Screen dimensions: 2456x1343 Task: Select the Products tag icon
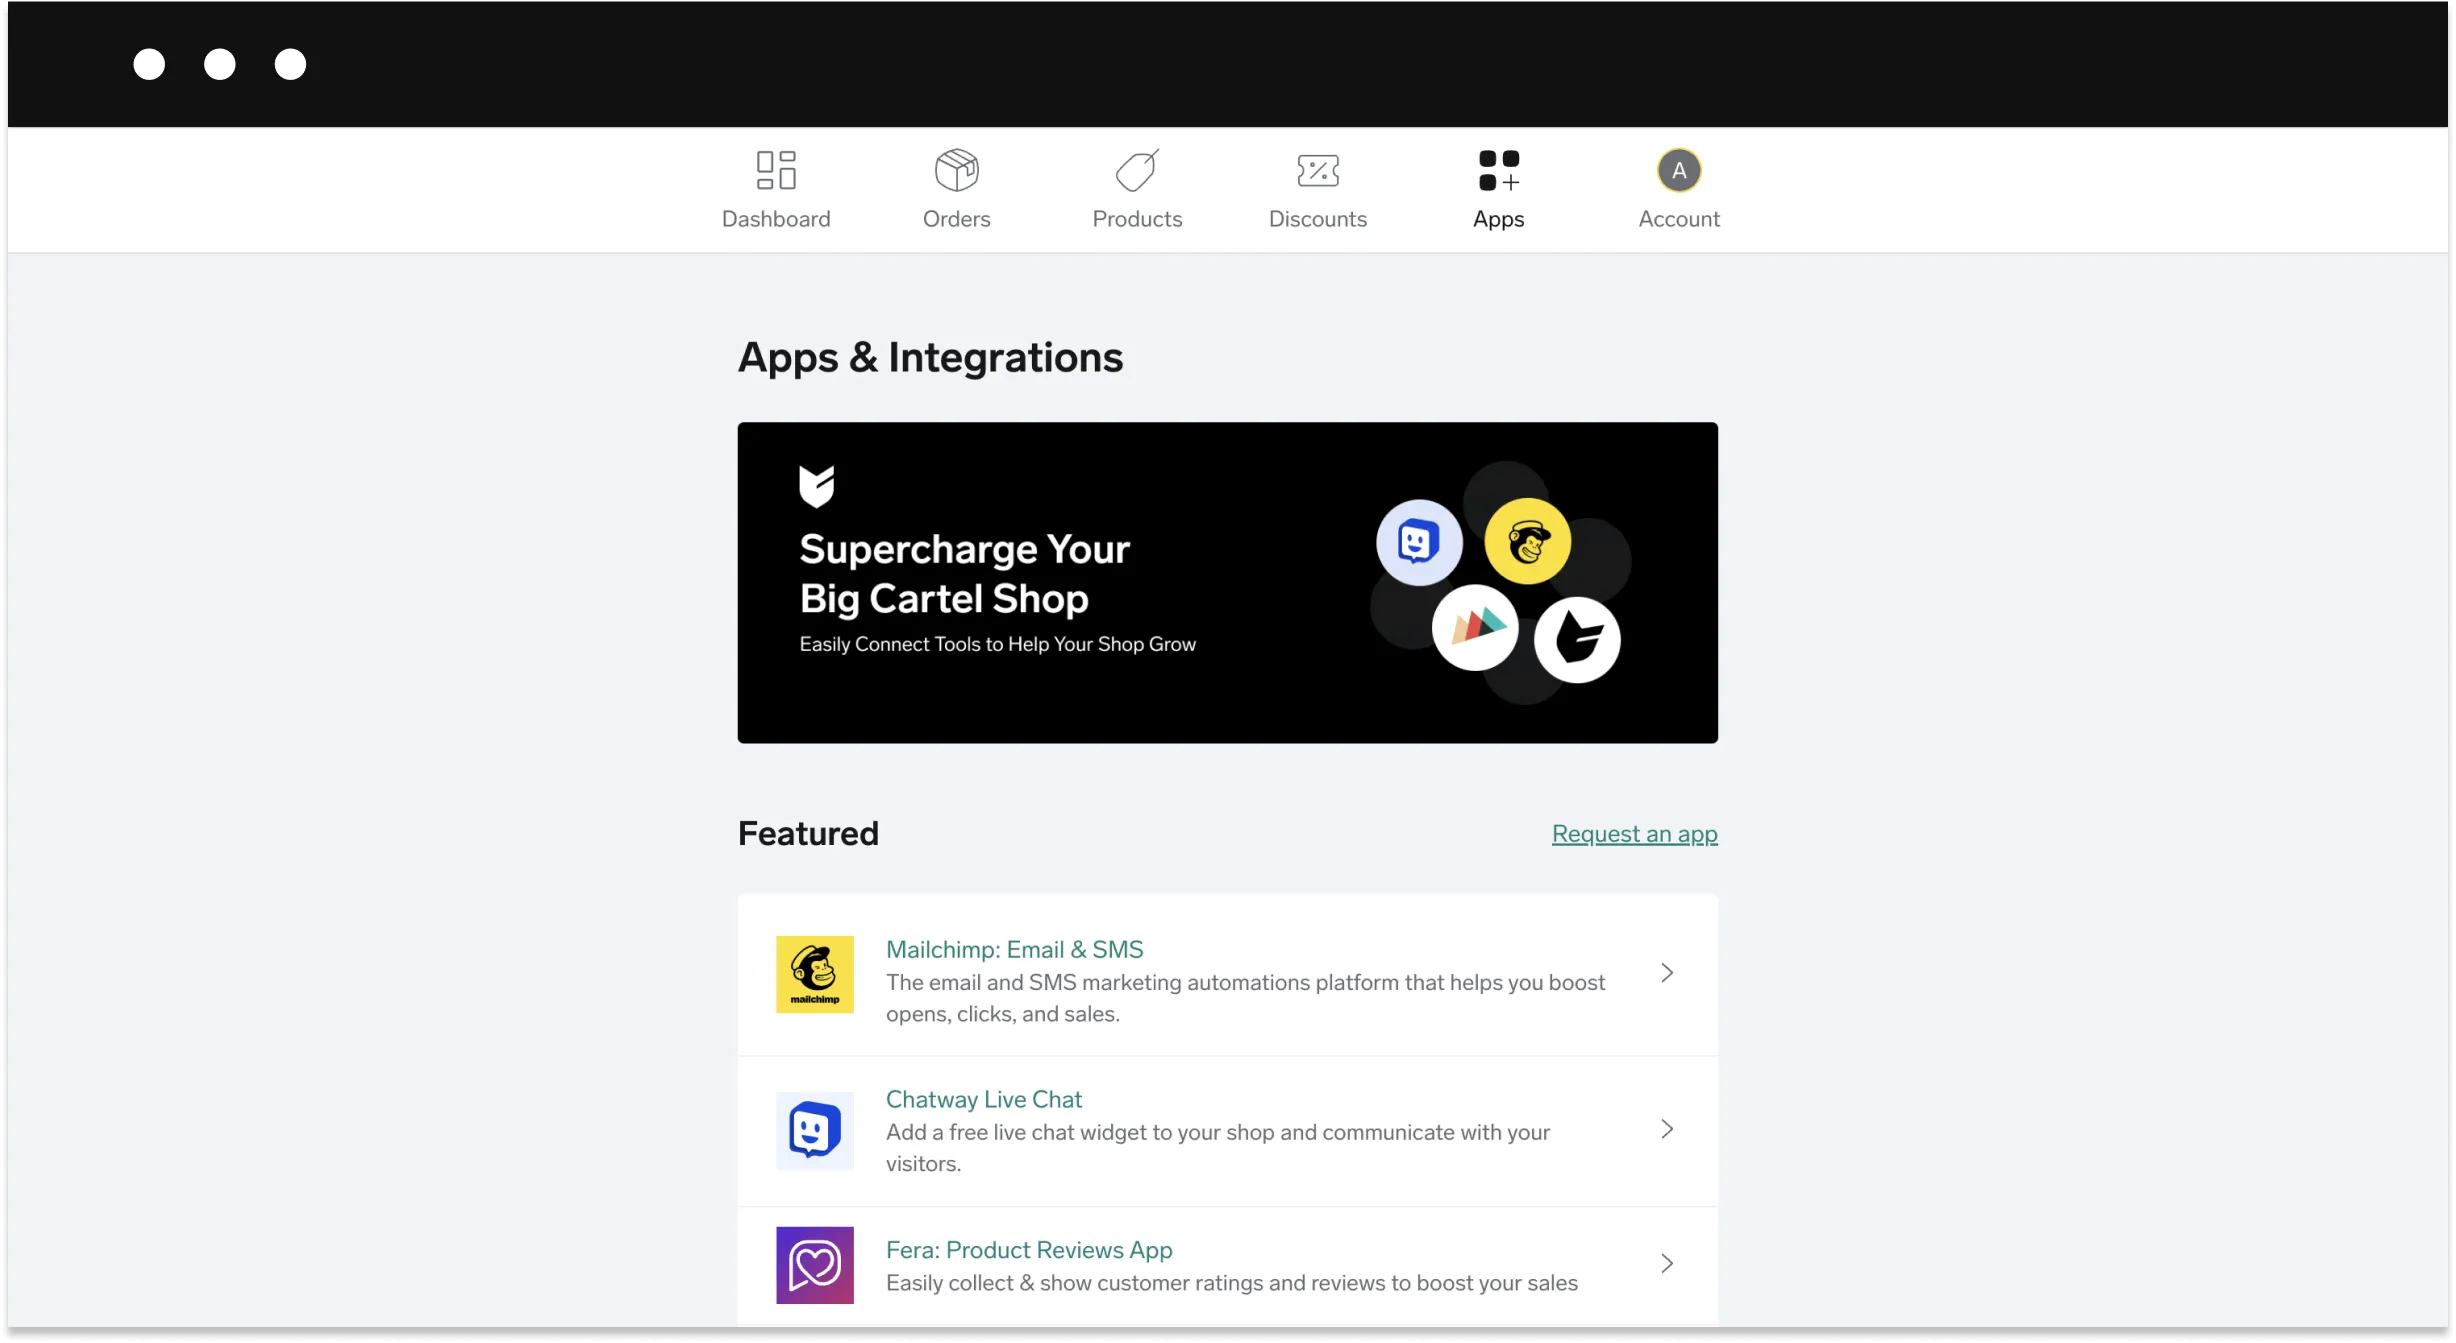pyautogui.click(x=1137, y=170)
